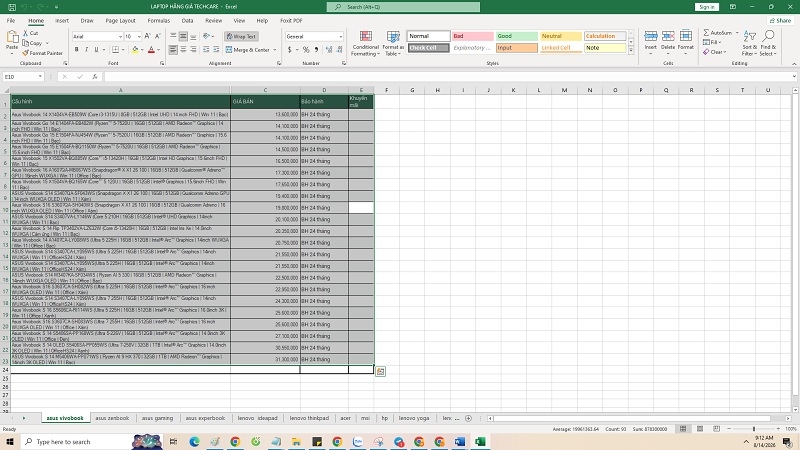Click the Cut scissors icon
Screen dimensions: 800x450
tap(26, 33)
